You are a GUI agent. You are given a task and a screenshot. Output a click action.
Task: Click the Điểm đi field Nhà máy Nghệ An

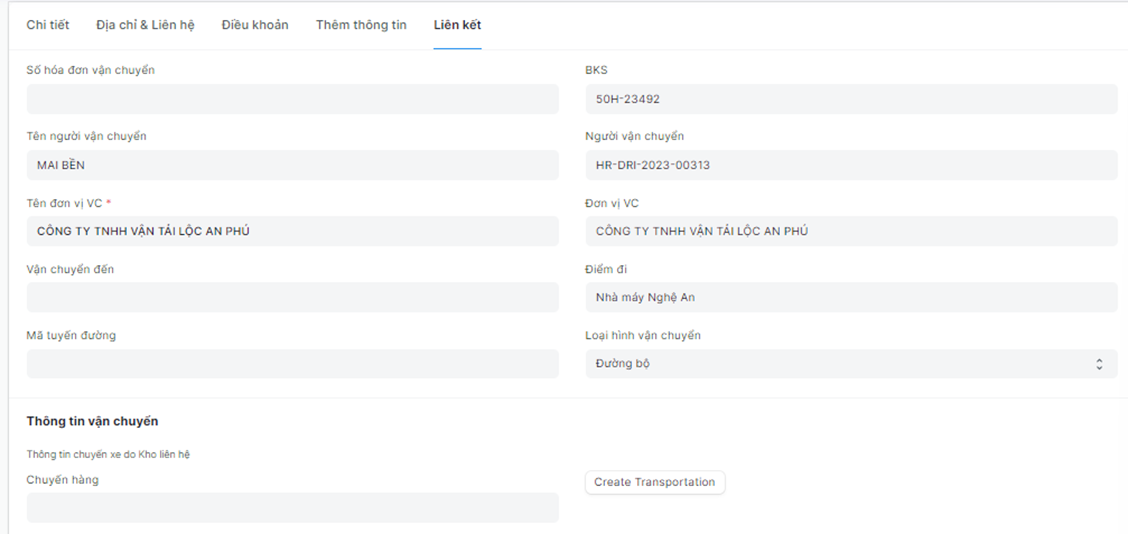[x=850, y=297]
